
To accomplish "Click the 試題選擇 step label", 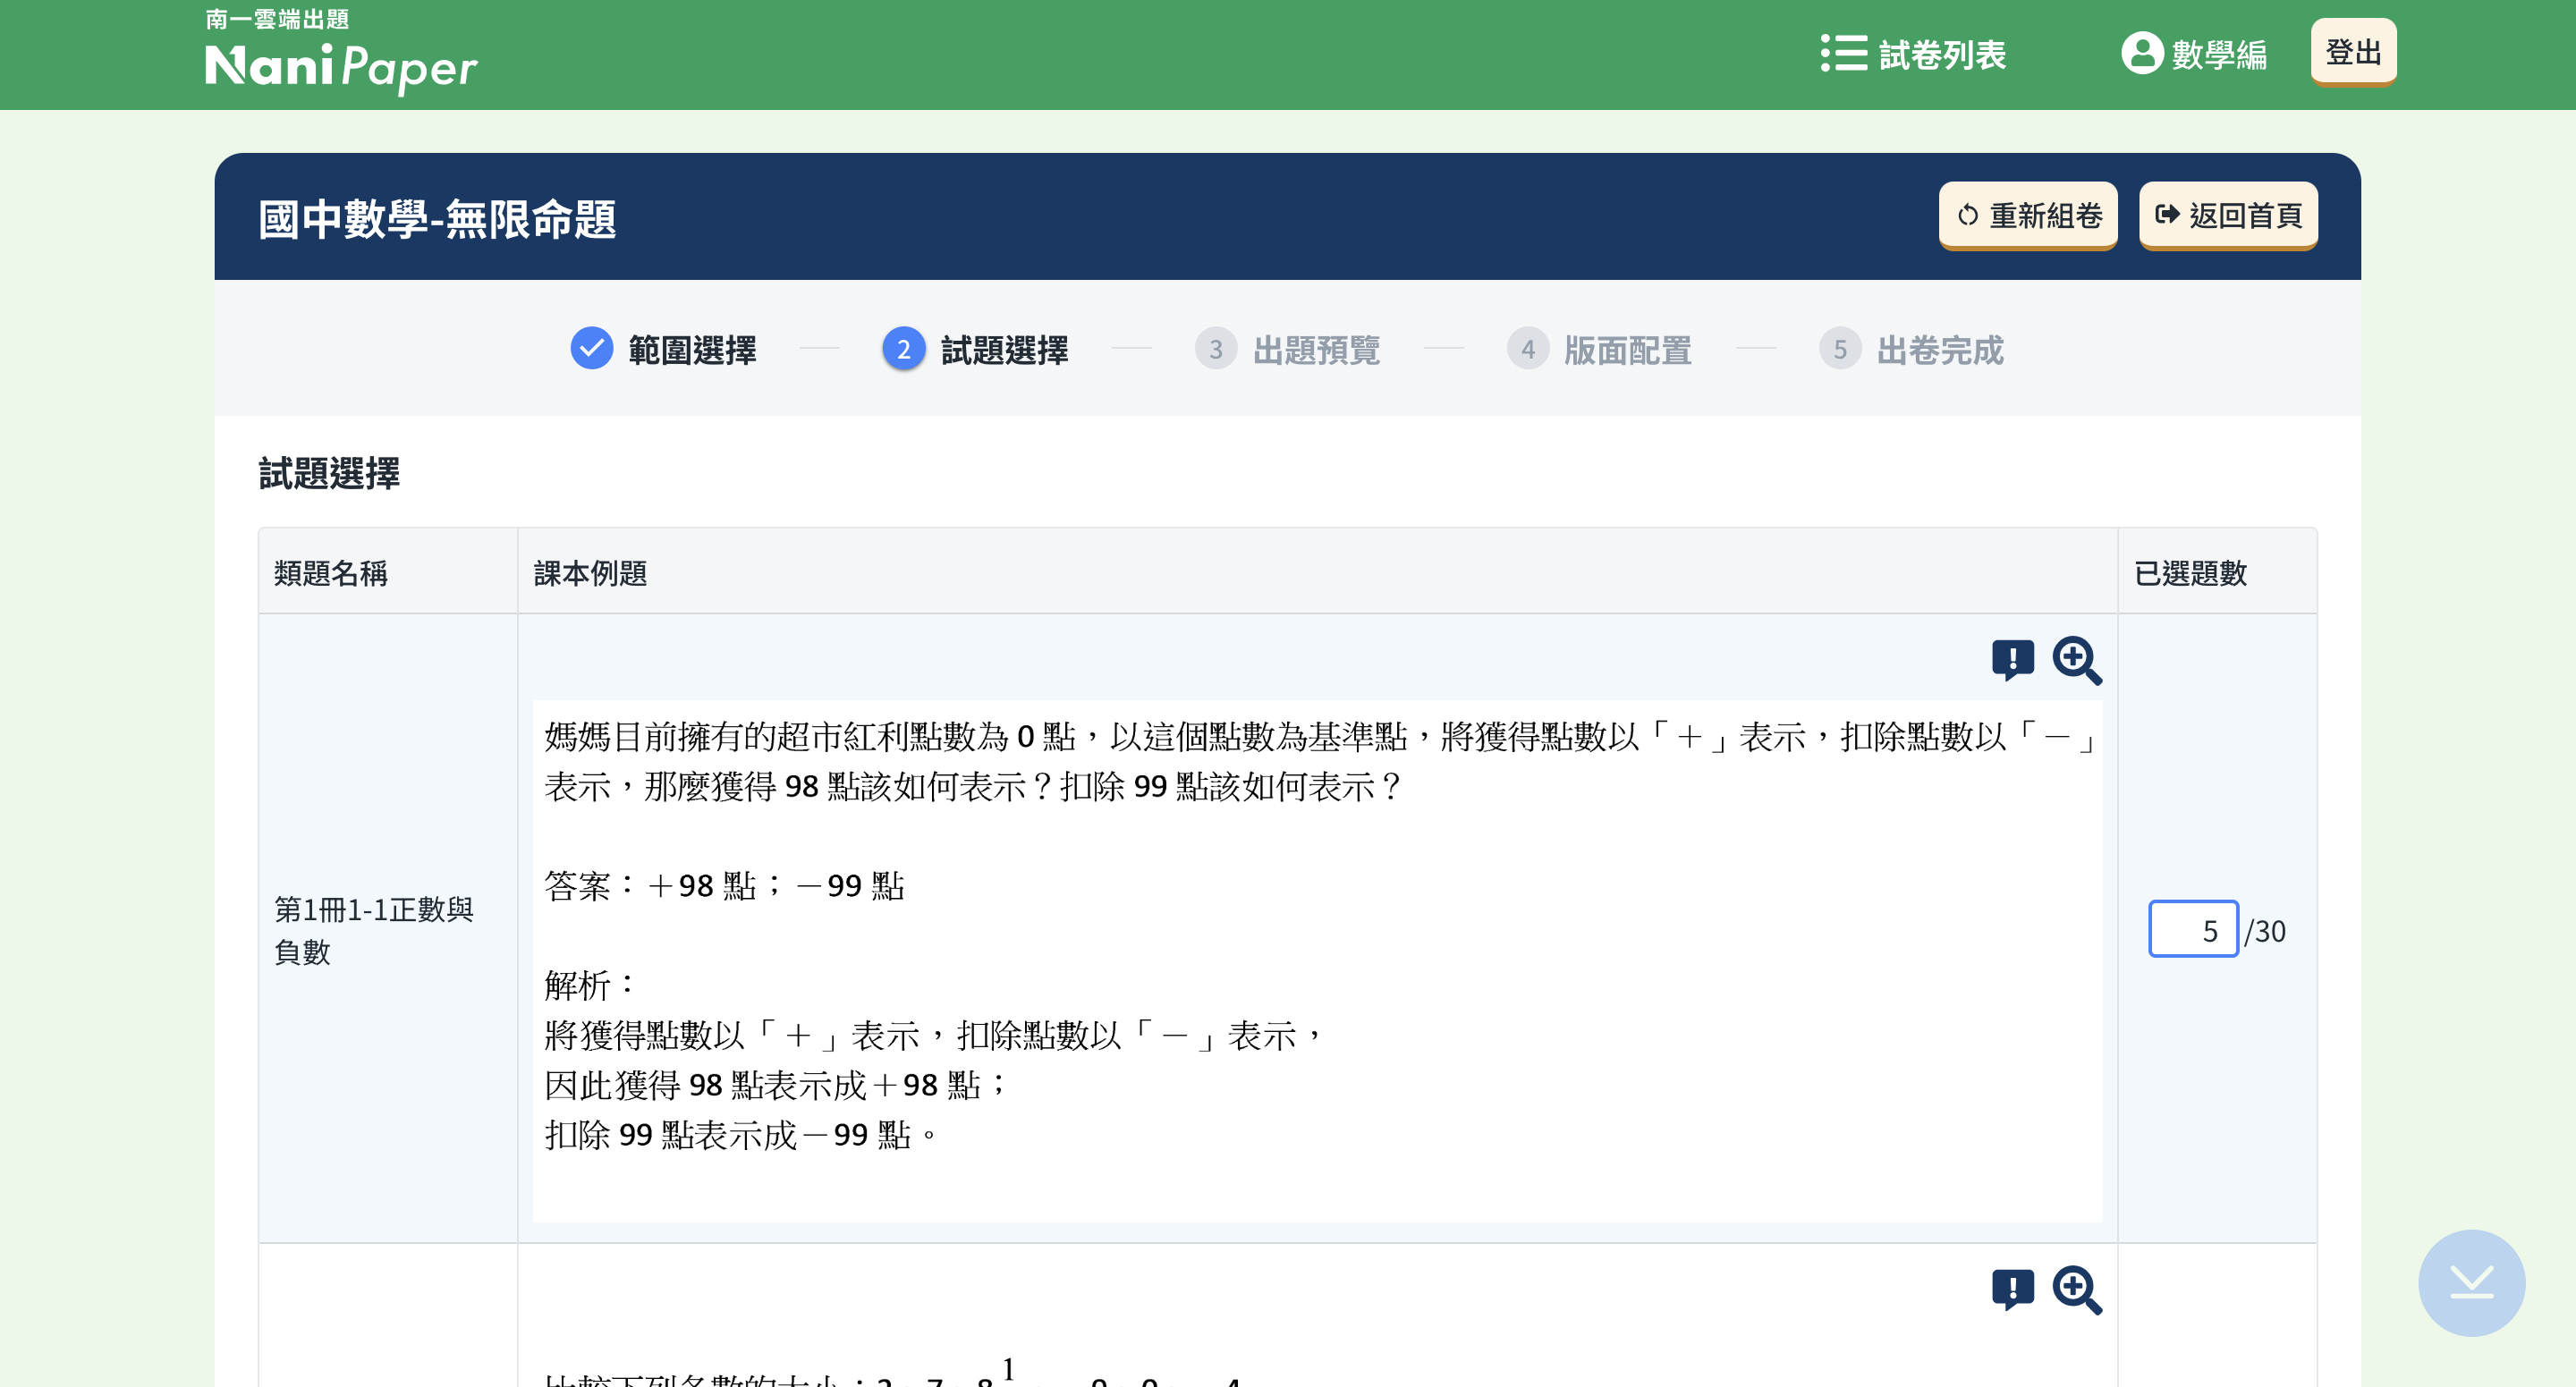I will 1004,350.
